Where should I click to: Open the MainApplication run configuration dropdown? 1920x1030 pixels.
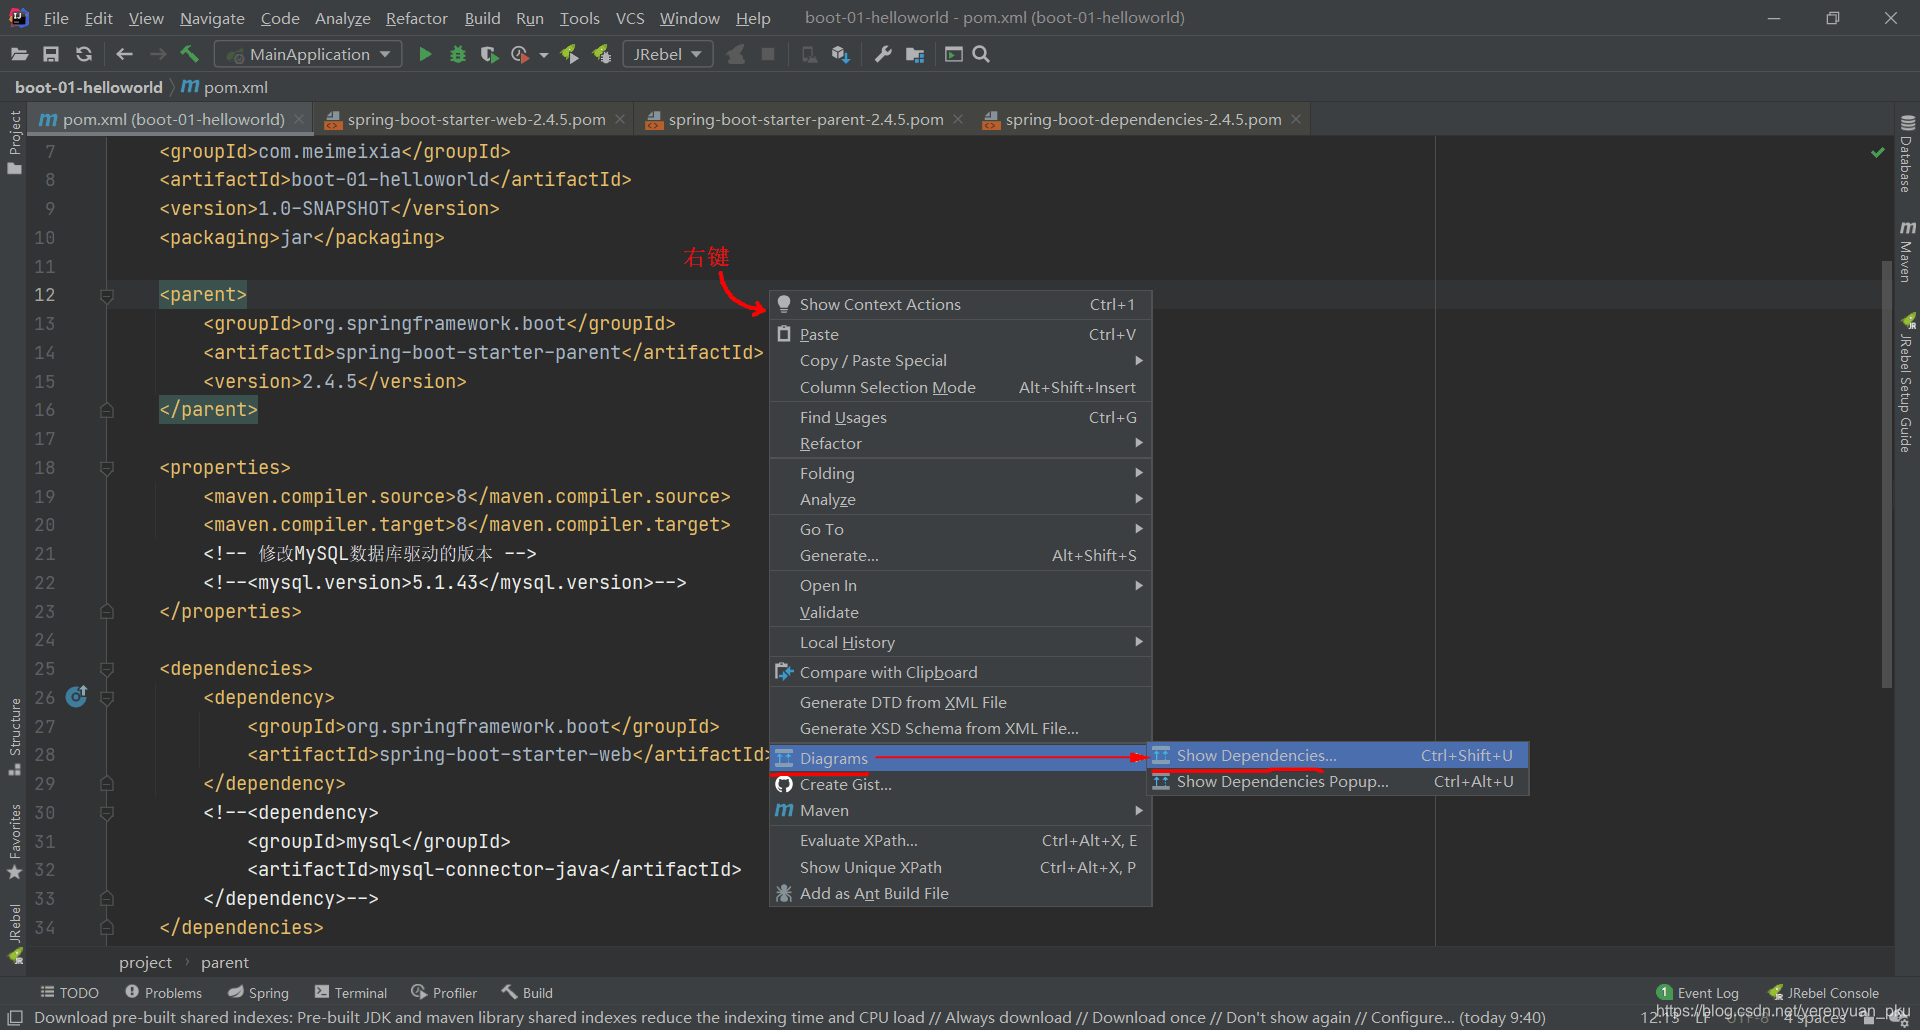309,54
